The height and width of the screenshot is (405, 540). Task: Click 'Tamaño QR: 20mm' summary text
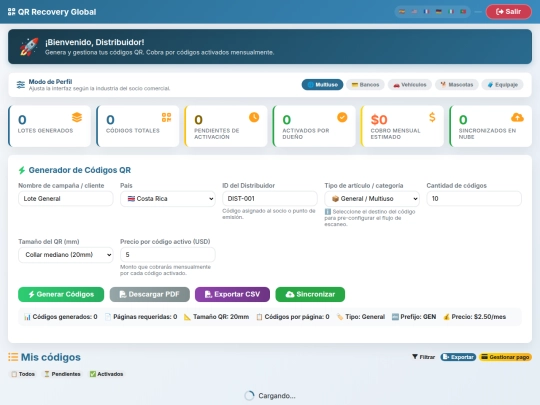217,317
